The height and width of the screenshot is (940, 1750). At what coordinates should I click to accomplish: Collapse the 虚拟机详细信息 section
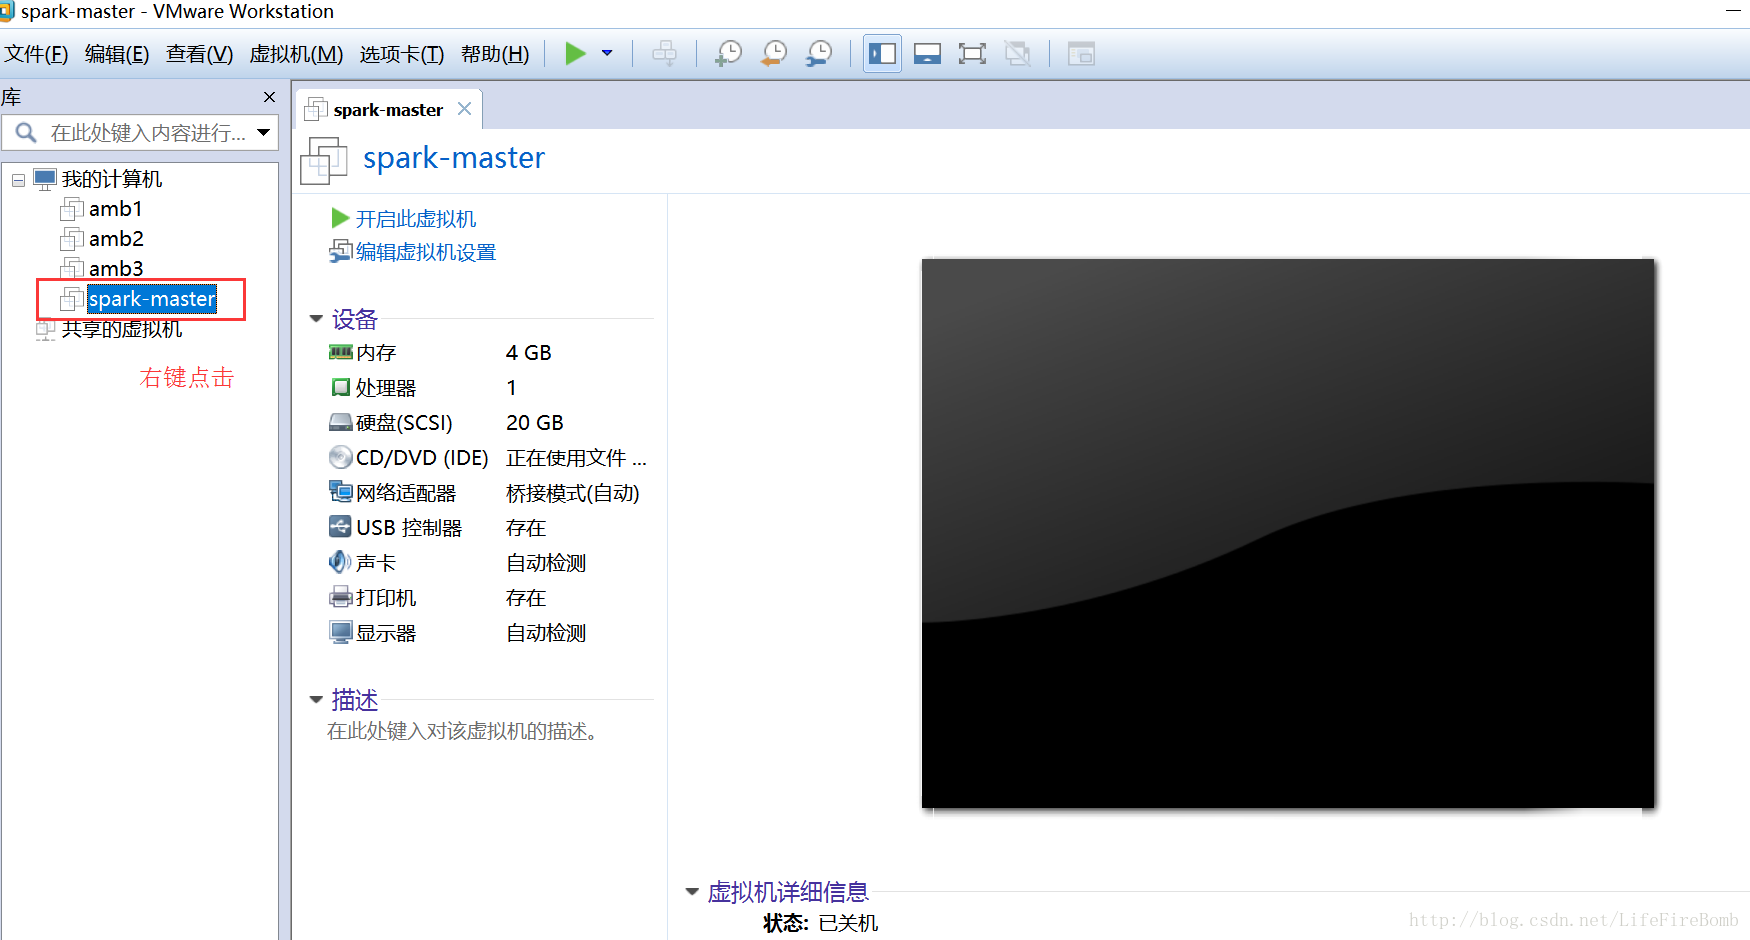[x=692, y=892]
